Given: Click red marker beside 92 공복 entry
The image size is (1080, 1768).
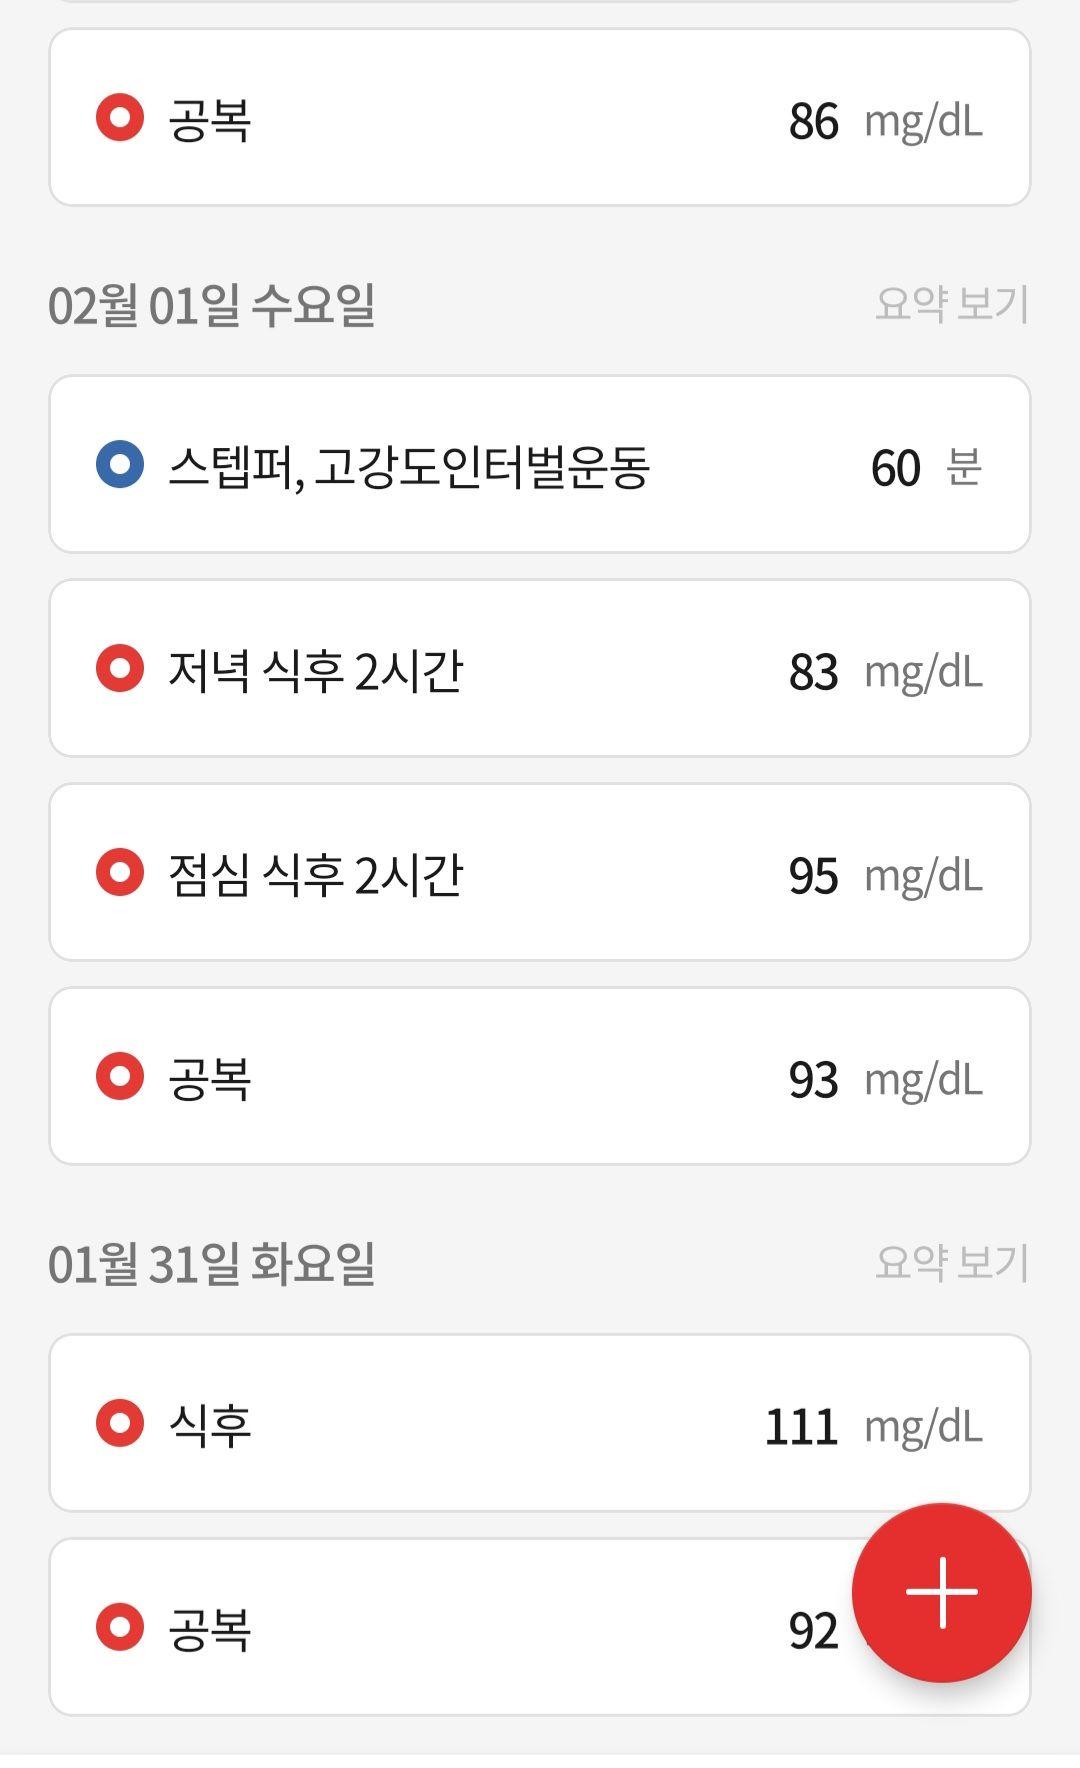Looking at the screenshot, I should pyautogui.click(x=120, y=1627).
